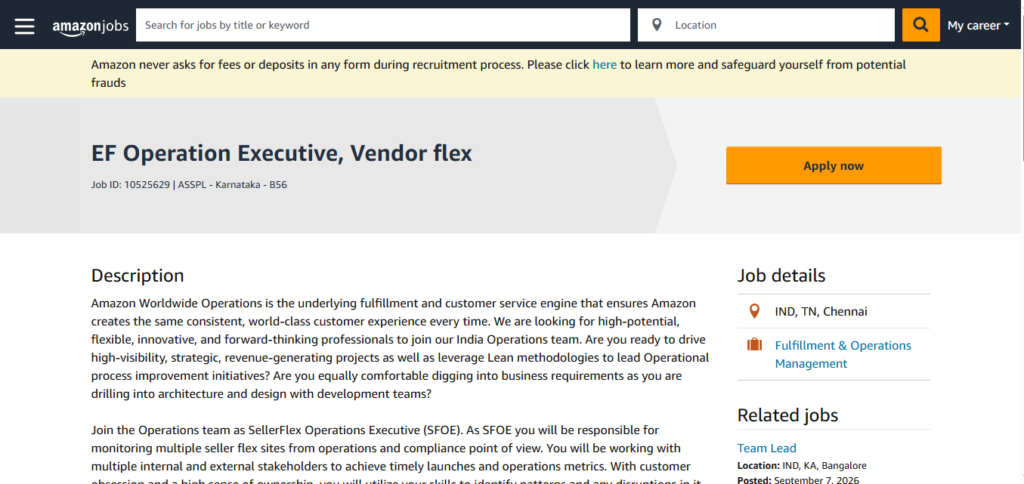Image resolution: width=1024 pixels, height=484 pixels.
Task: Click the Location: IND, KA, Bangalore text
Action: (802, 466)
